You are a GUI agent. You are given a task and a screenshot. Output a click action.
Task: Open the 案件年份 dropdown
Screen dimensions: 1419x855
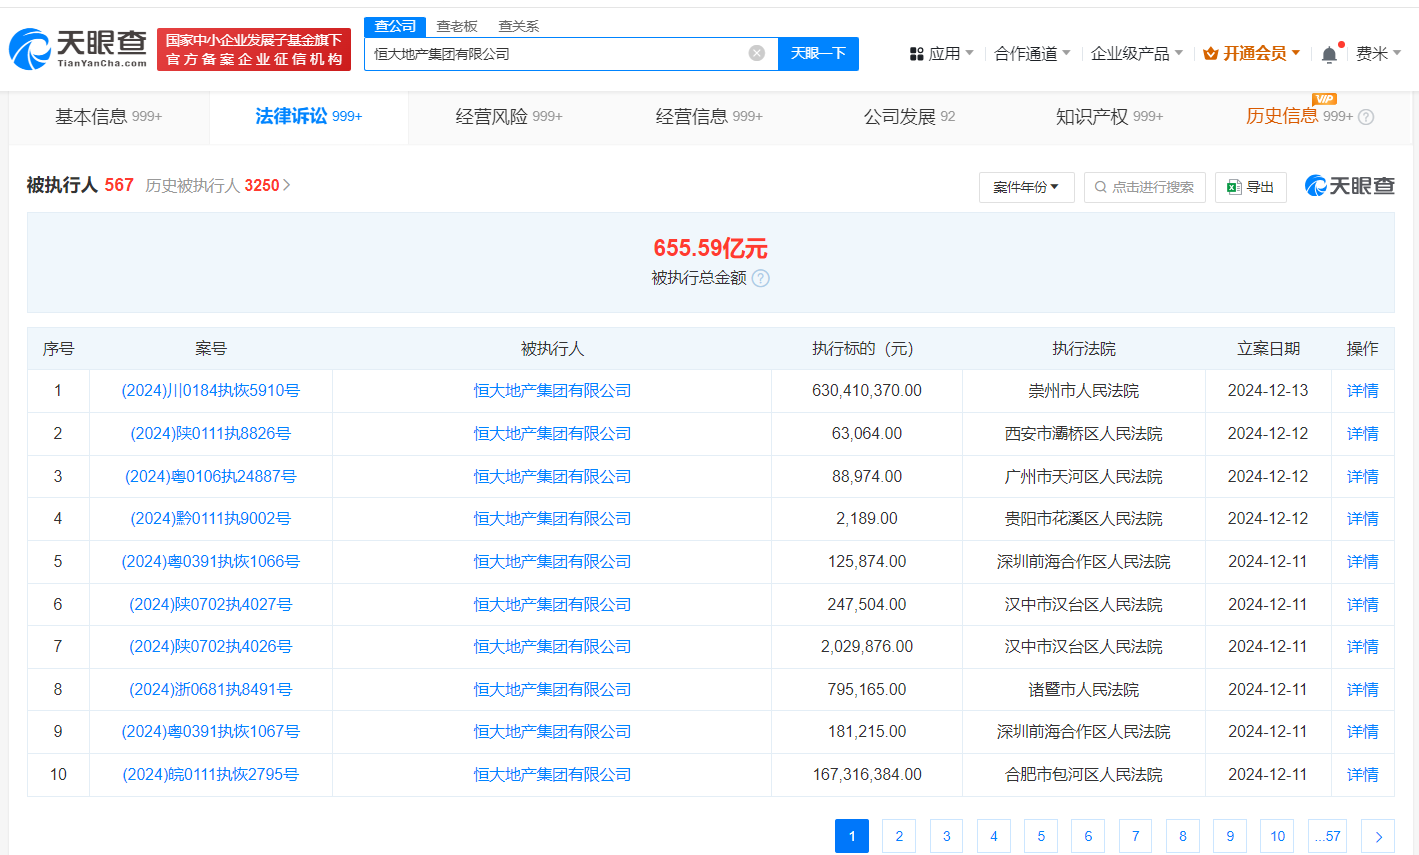pyautogui.click(x=1026, y=186)
